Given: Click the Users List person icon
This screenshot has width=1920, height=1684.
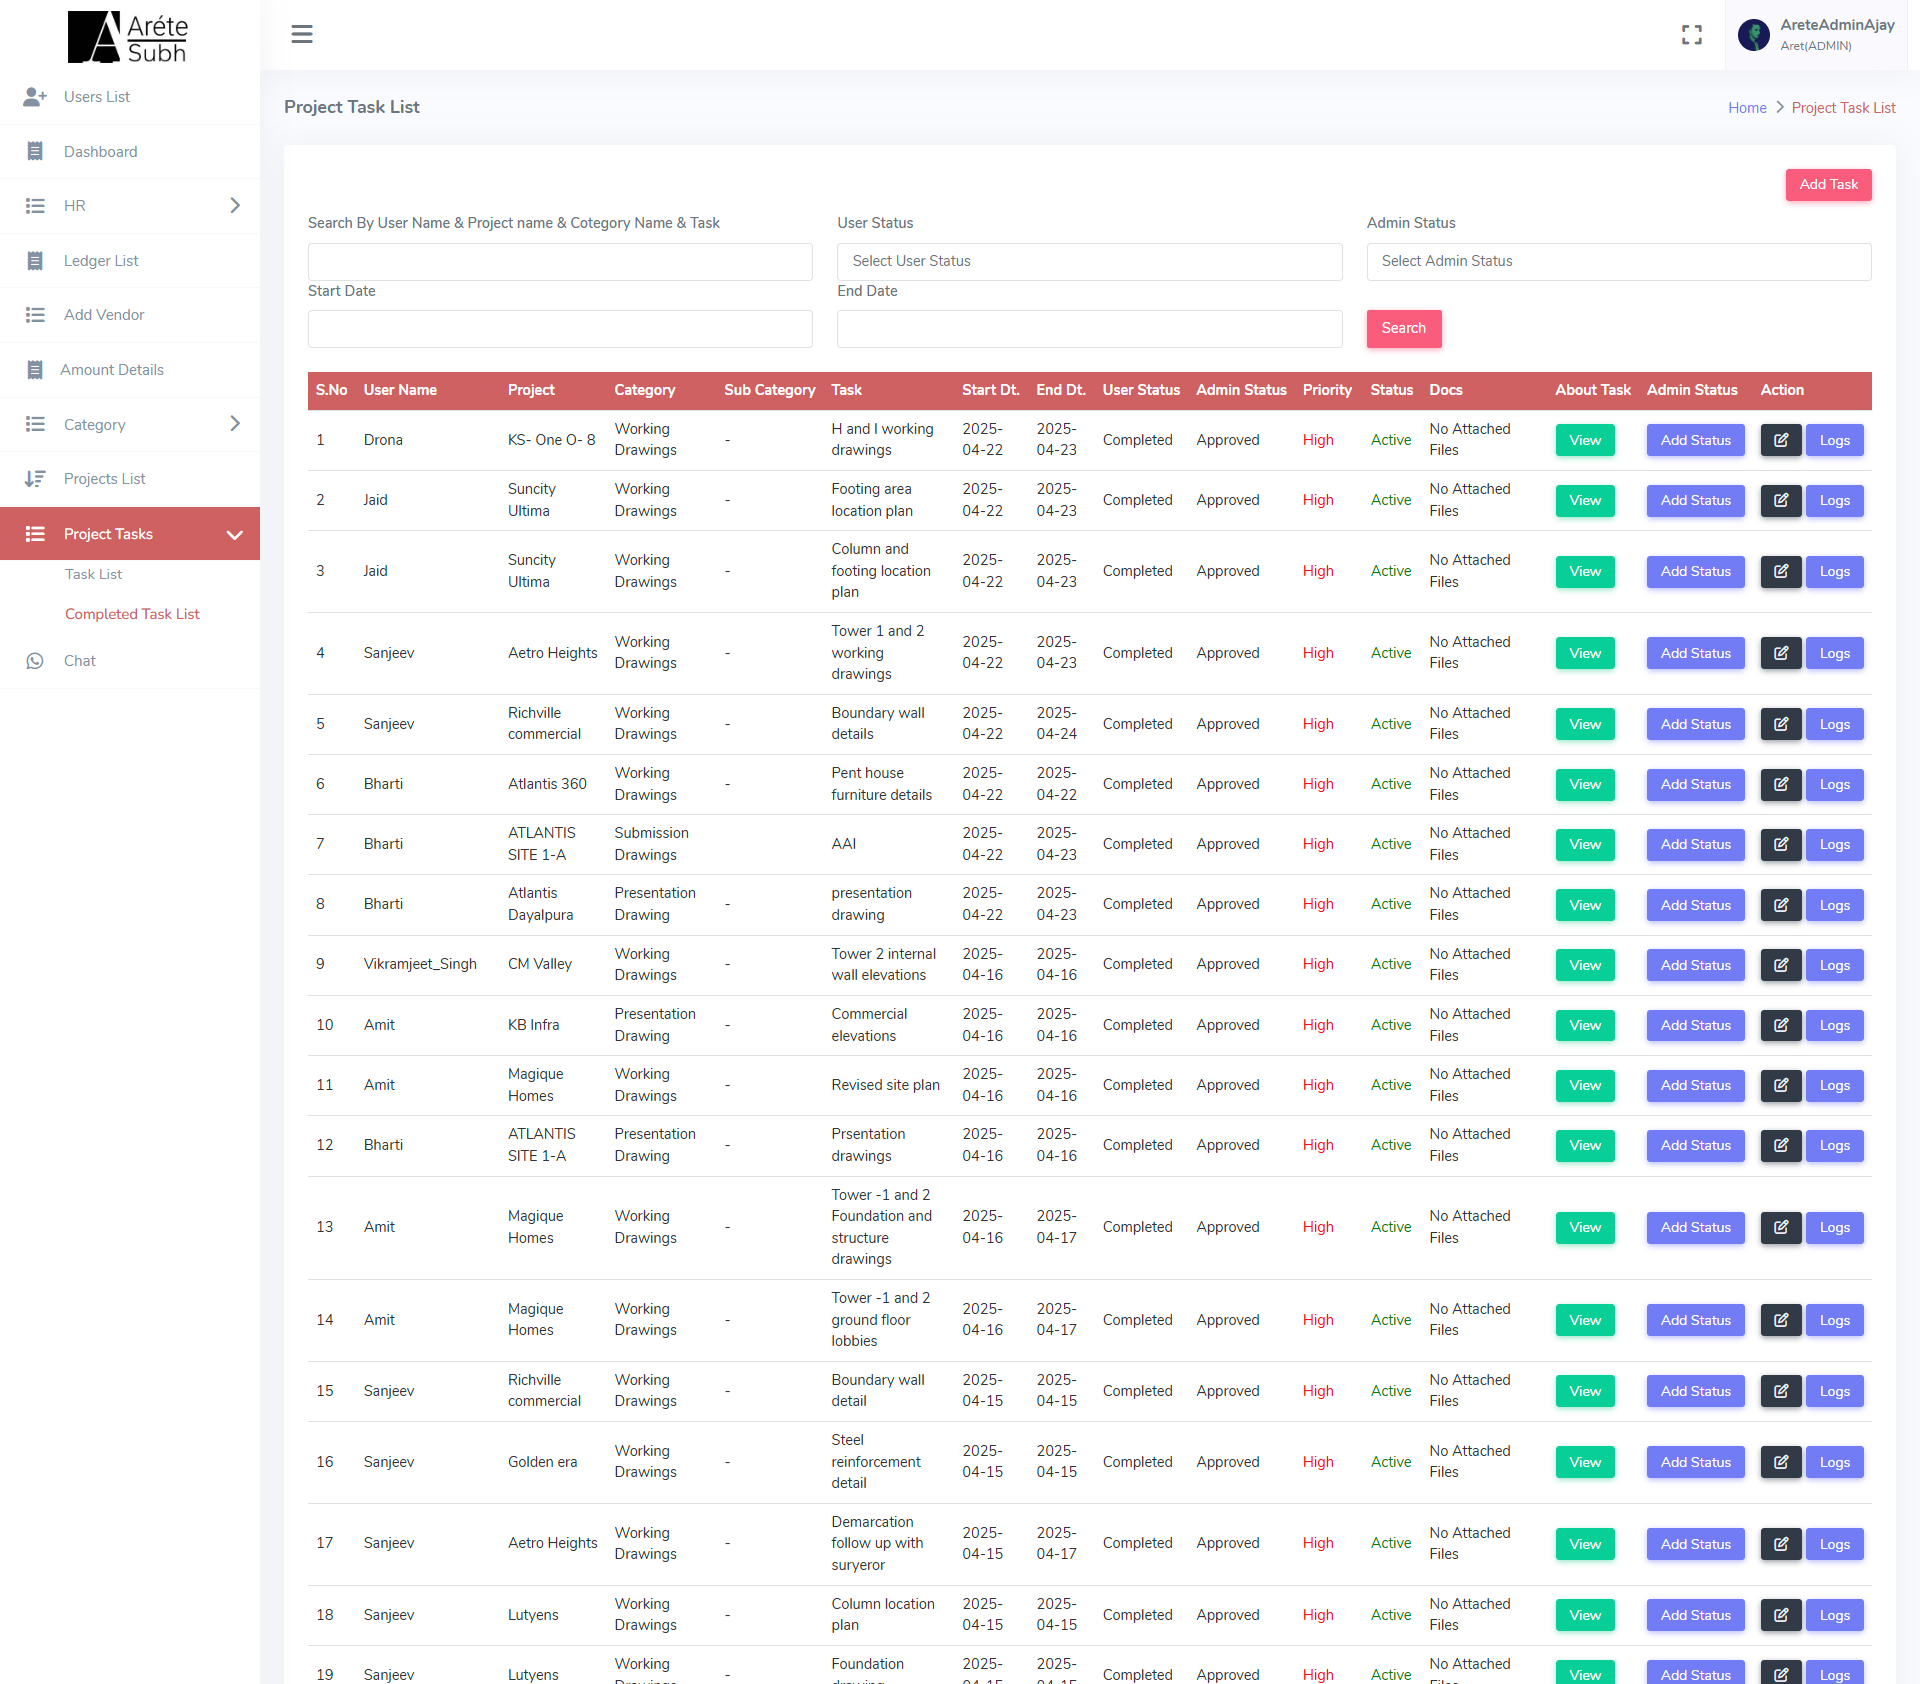Looking at the screenshot, I should click(35, 97).
